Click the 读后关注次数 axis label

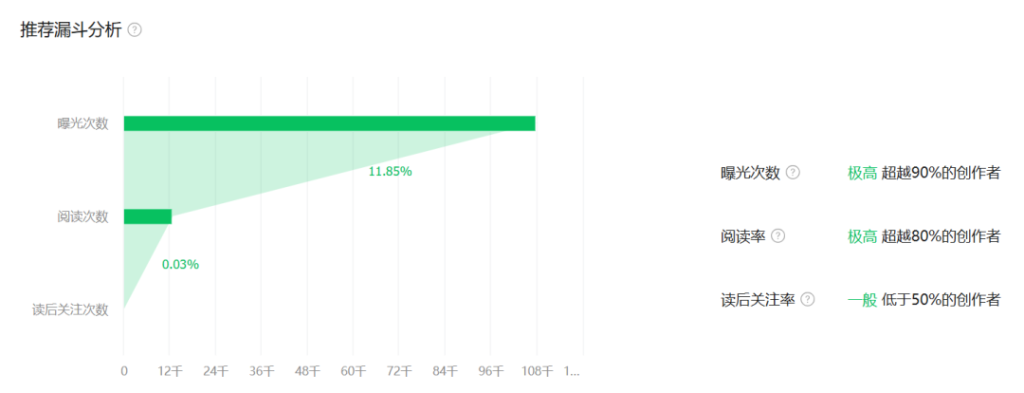[x=71, y=310]
